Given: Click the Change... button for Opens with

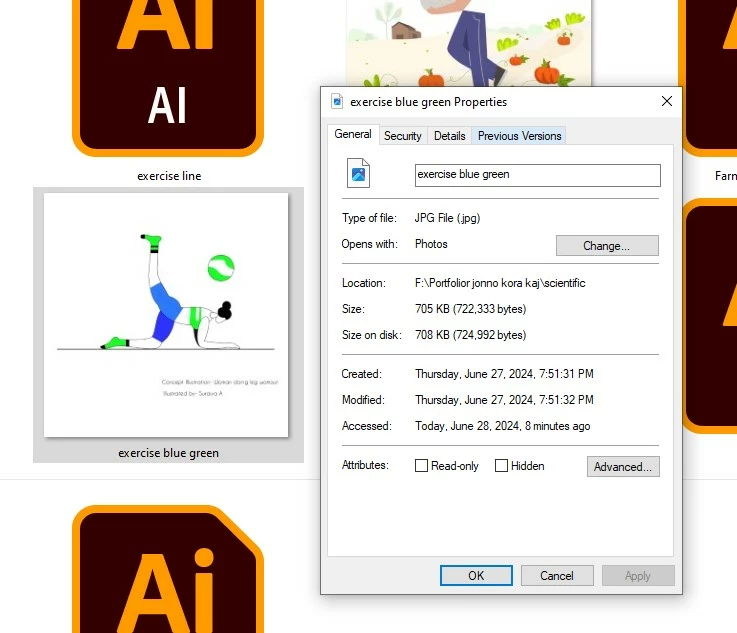Looking at the screenshot, I should 607,246.
